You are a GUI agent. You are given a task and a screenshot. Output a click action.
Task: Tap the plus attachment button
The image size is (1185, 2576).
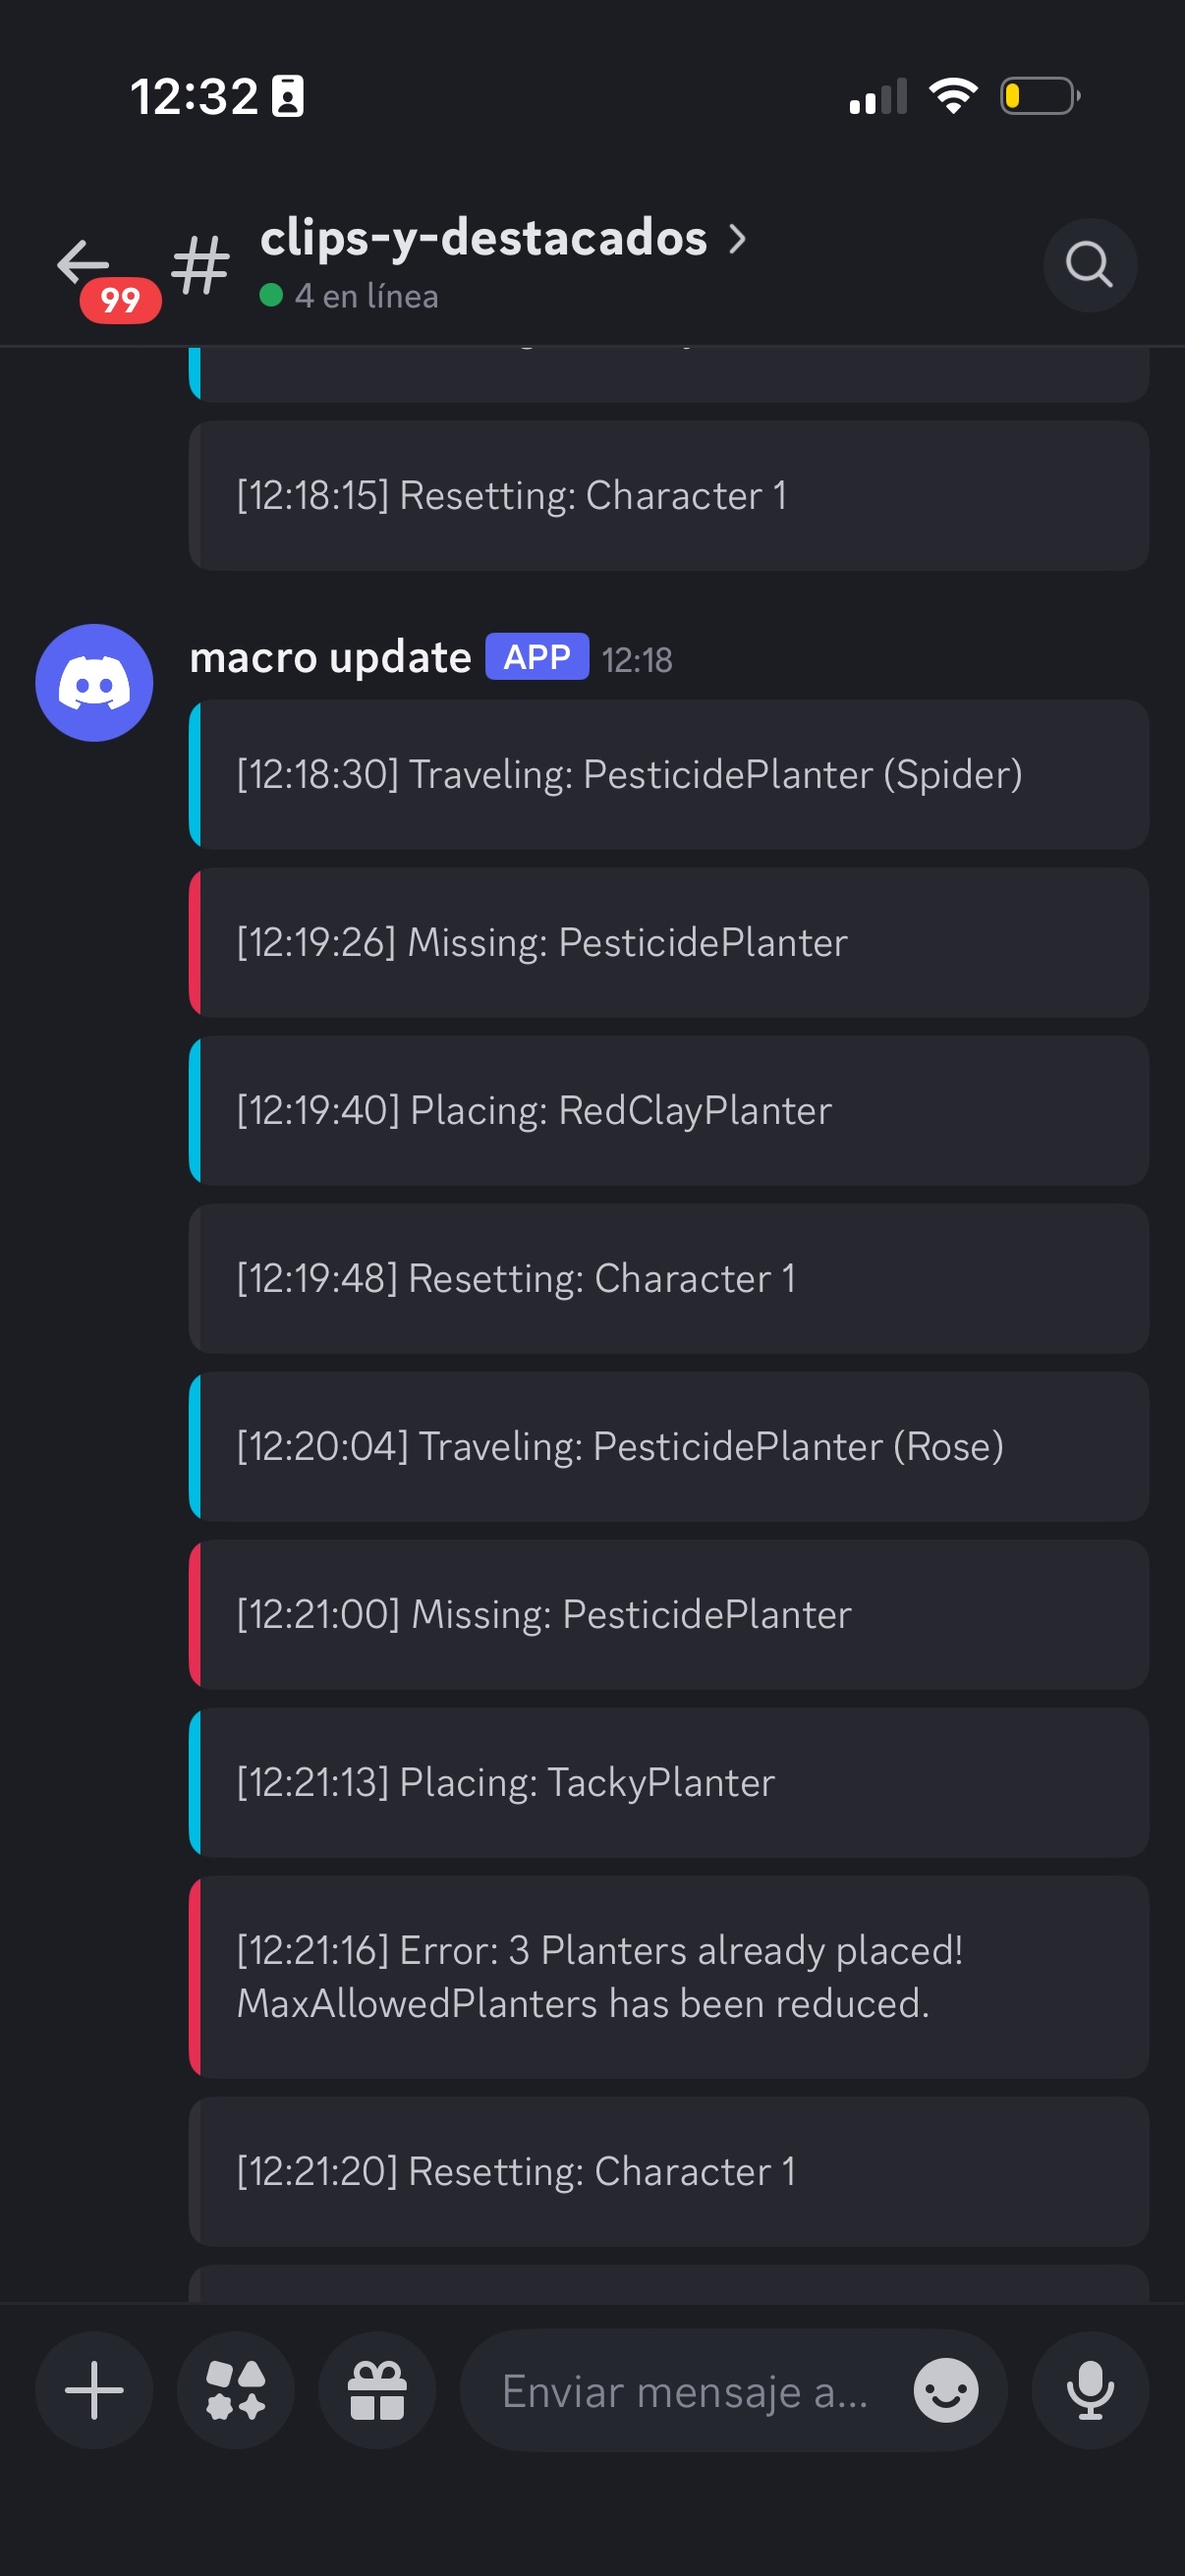pos(94,2390)
